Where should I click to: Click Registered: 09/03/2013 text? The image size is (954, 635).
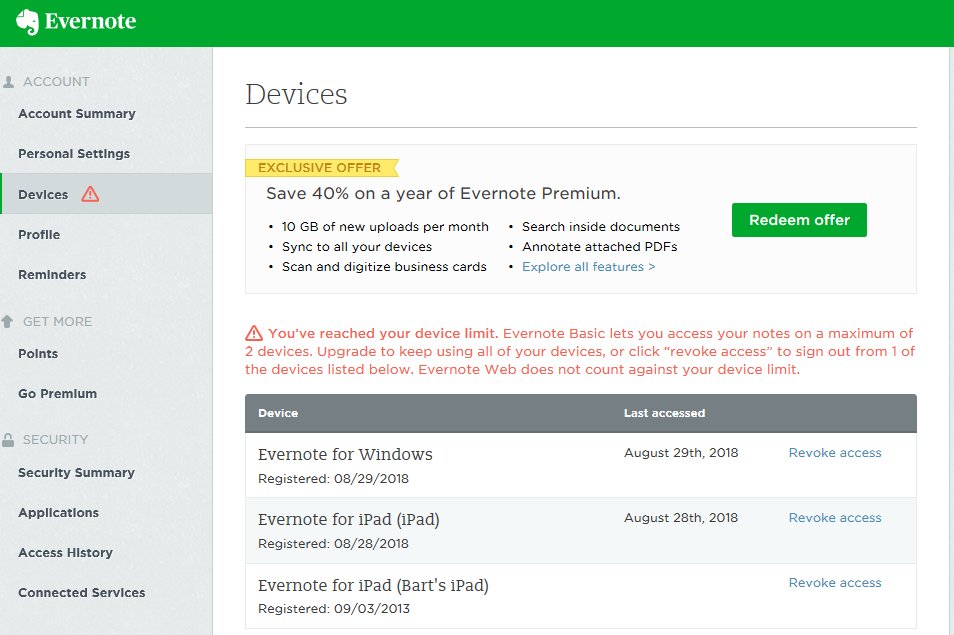334,609
